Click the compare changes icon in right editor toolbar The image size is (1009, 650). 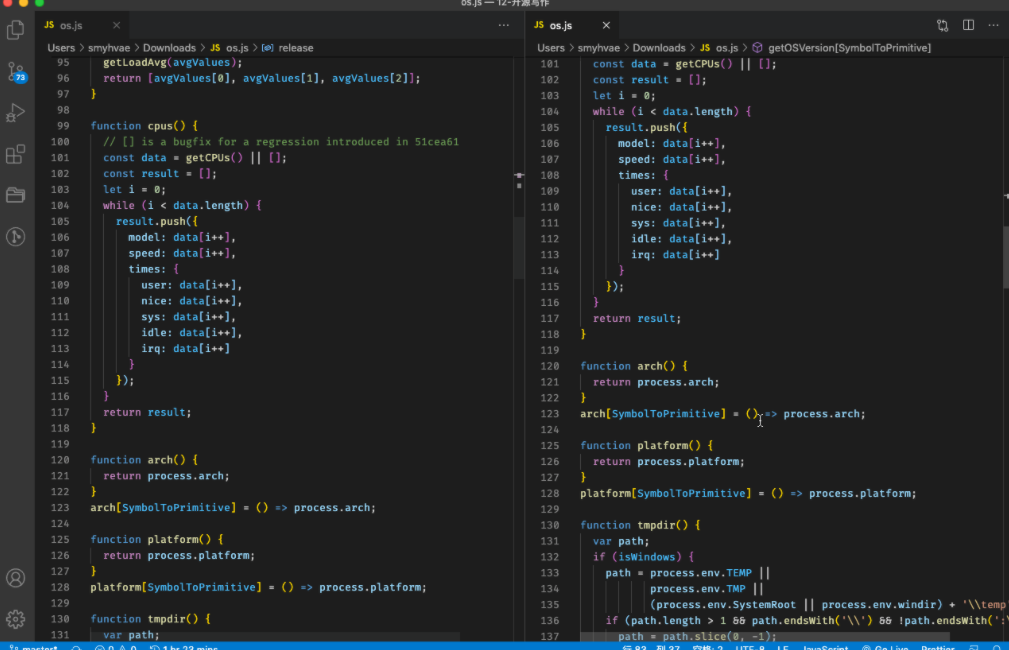point(943,25)
